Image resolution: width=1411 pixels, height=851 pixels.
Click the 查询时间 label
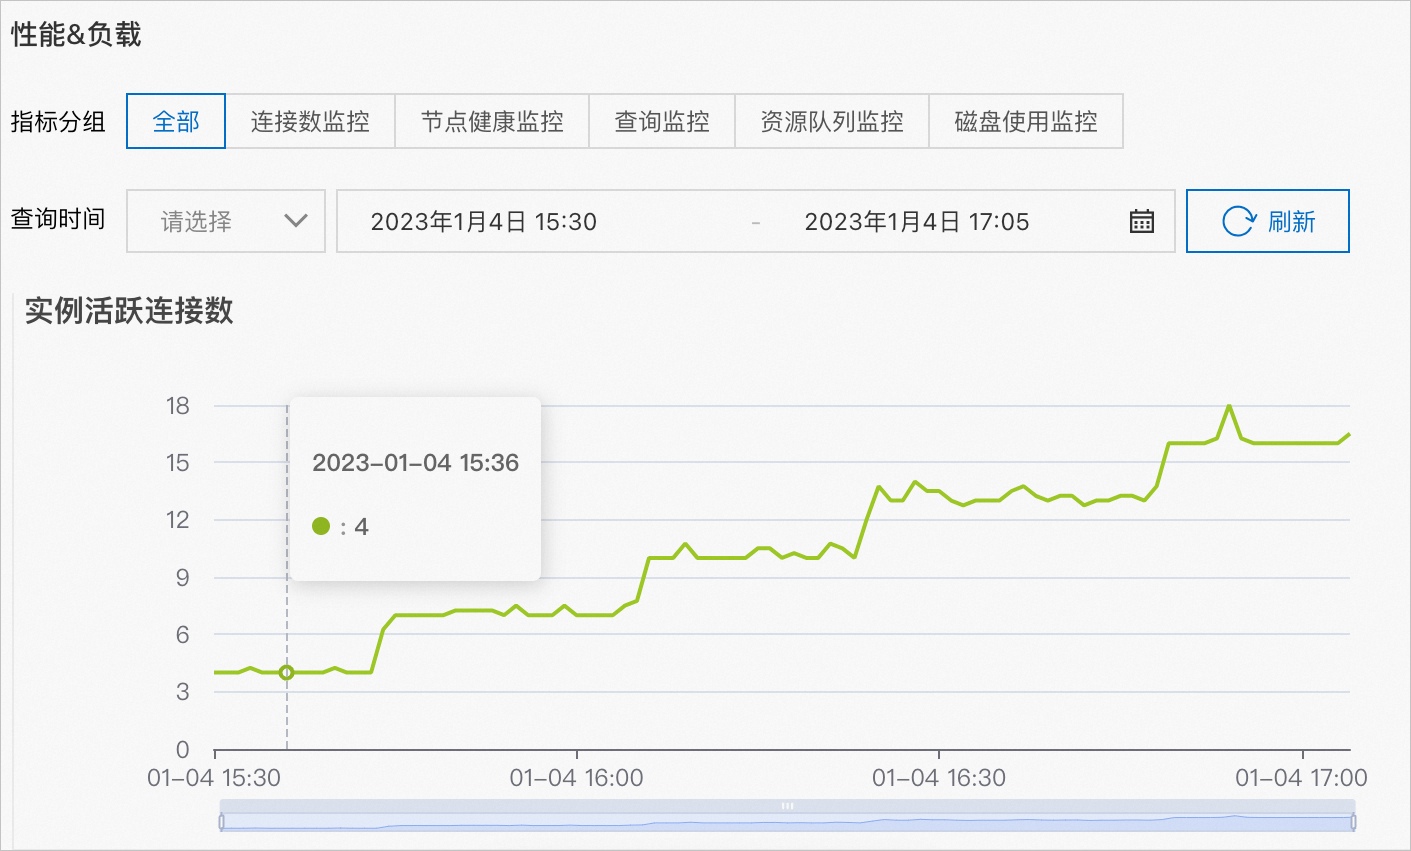pyautogui.click(x=58, y=219)
